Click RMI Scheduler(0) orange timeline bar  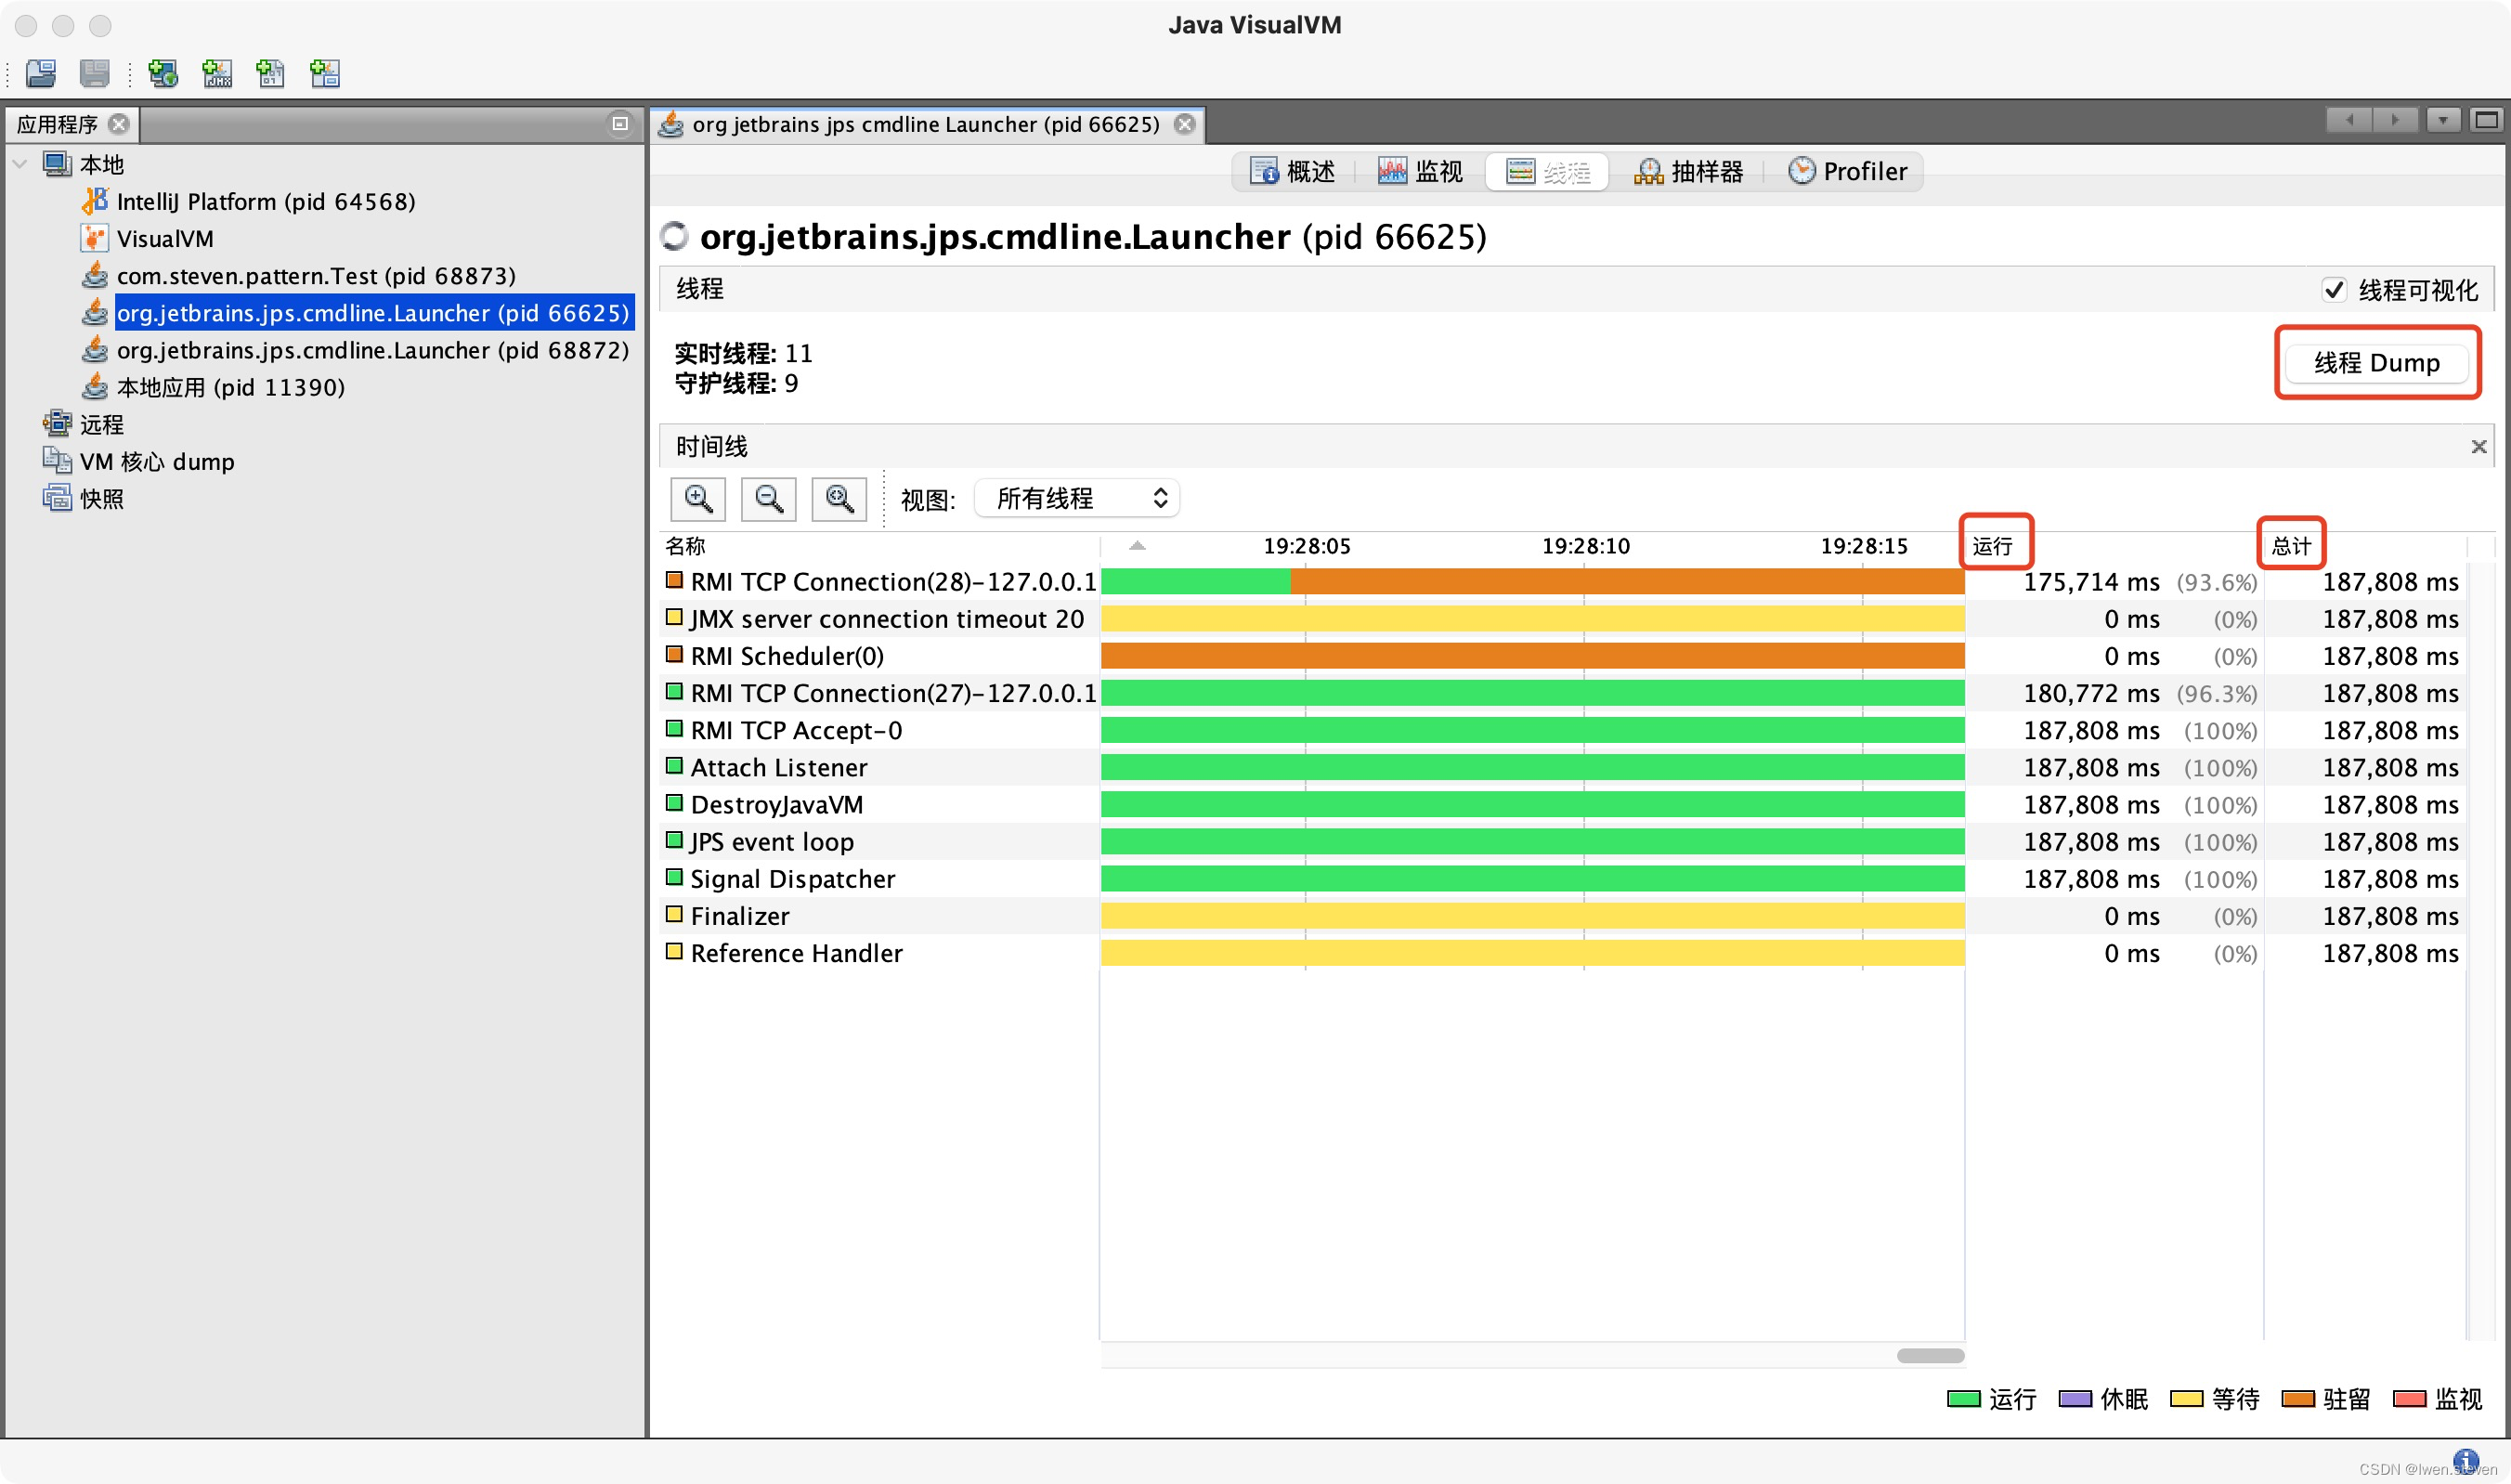[1533, 656]
